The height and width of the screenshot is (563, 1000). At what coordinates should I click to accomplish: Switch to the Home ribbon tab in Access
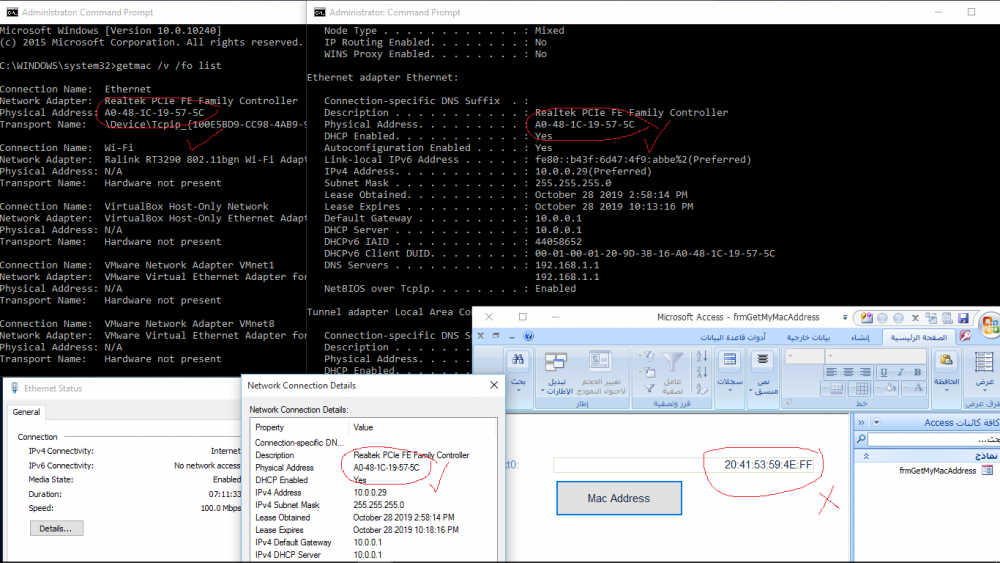(x=919, y=337)
